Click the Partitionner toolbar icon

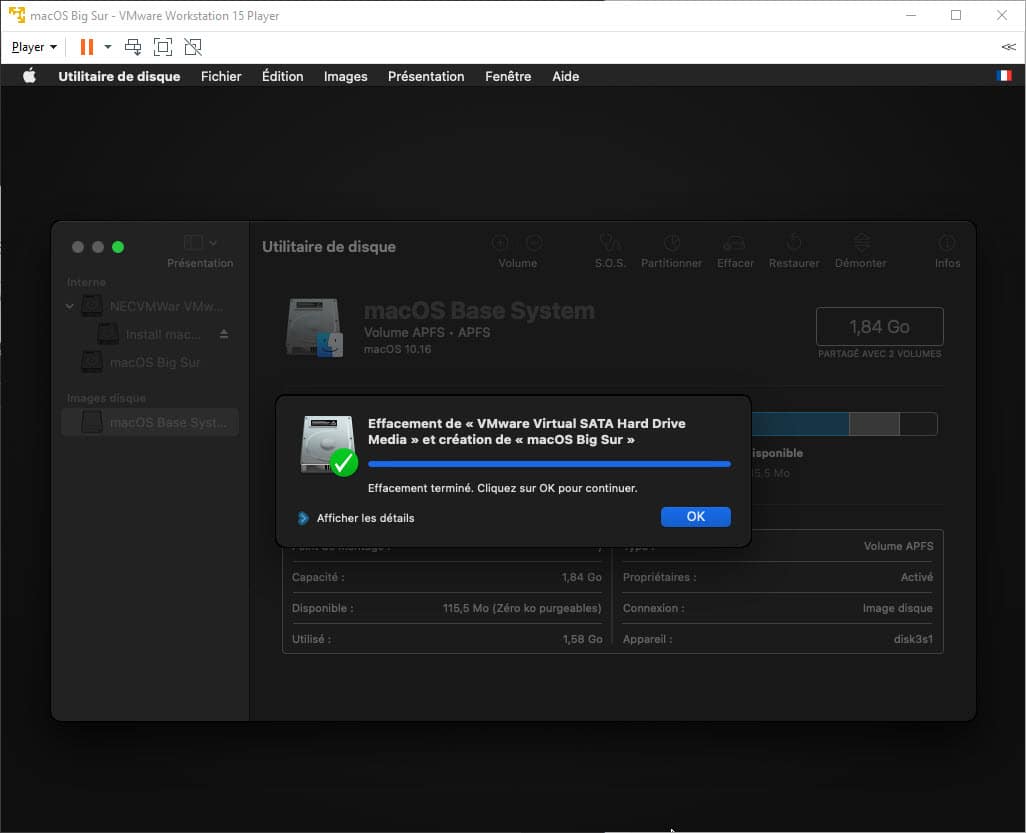coord(671,243)
